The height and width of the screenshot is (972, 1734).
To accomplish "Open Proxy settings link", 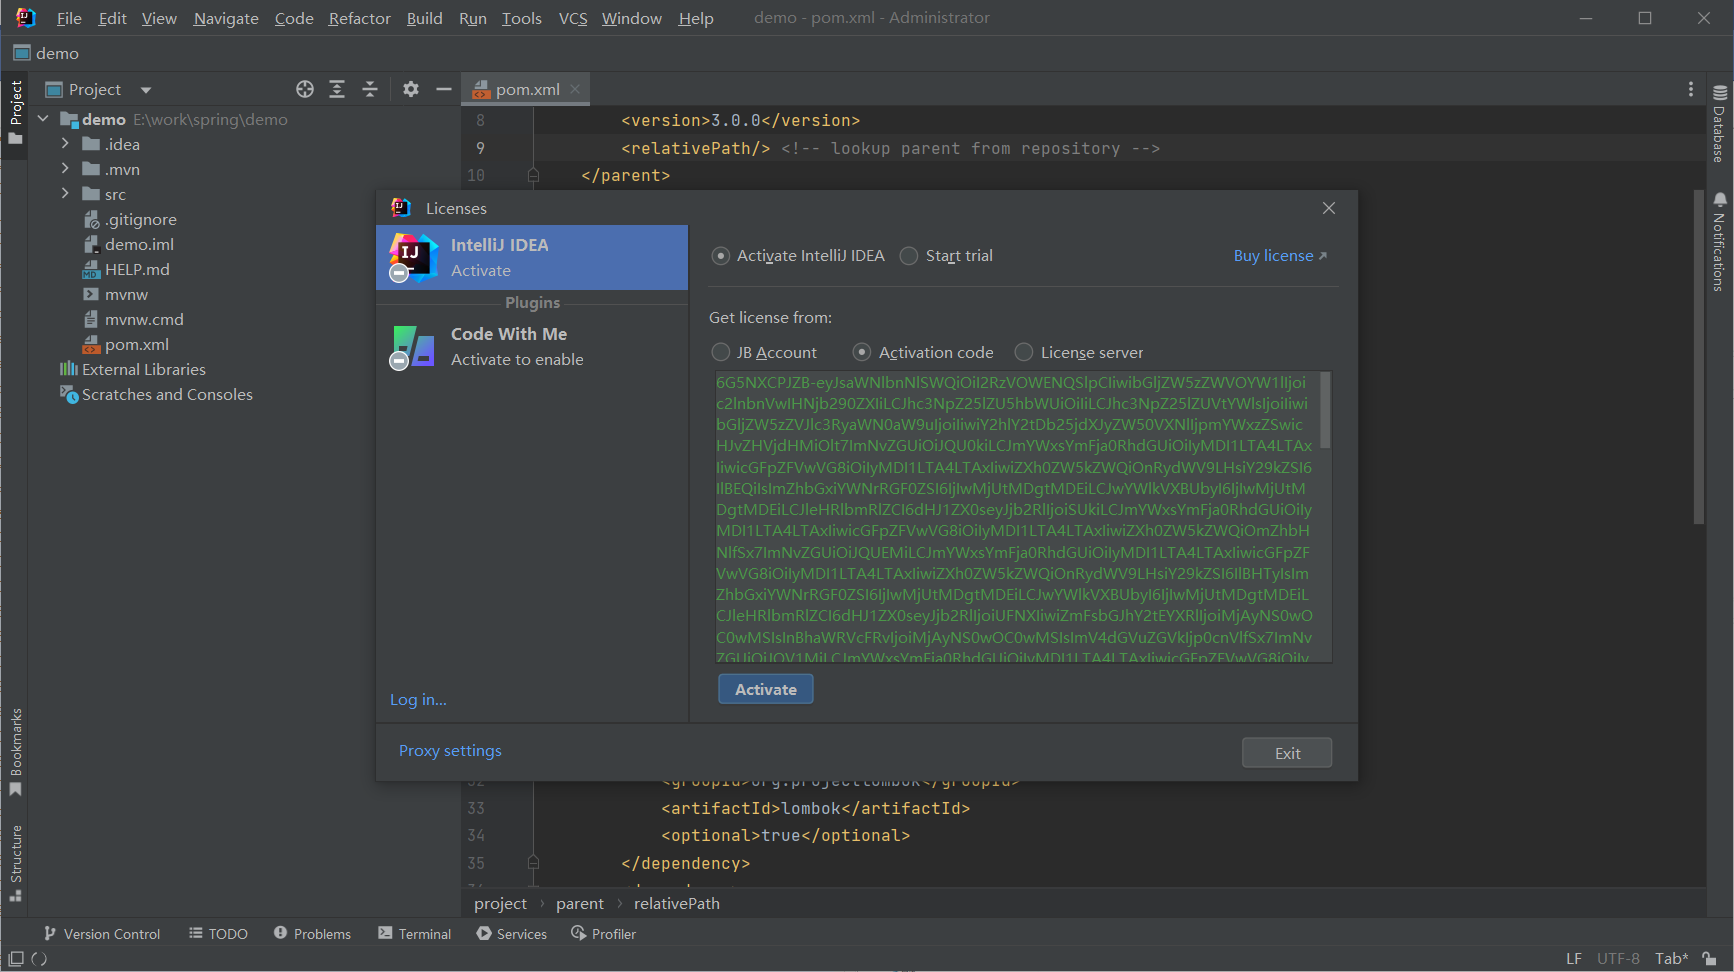I will tap(450, 751).
